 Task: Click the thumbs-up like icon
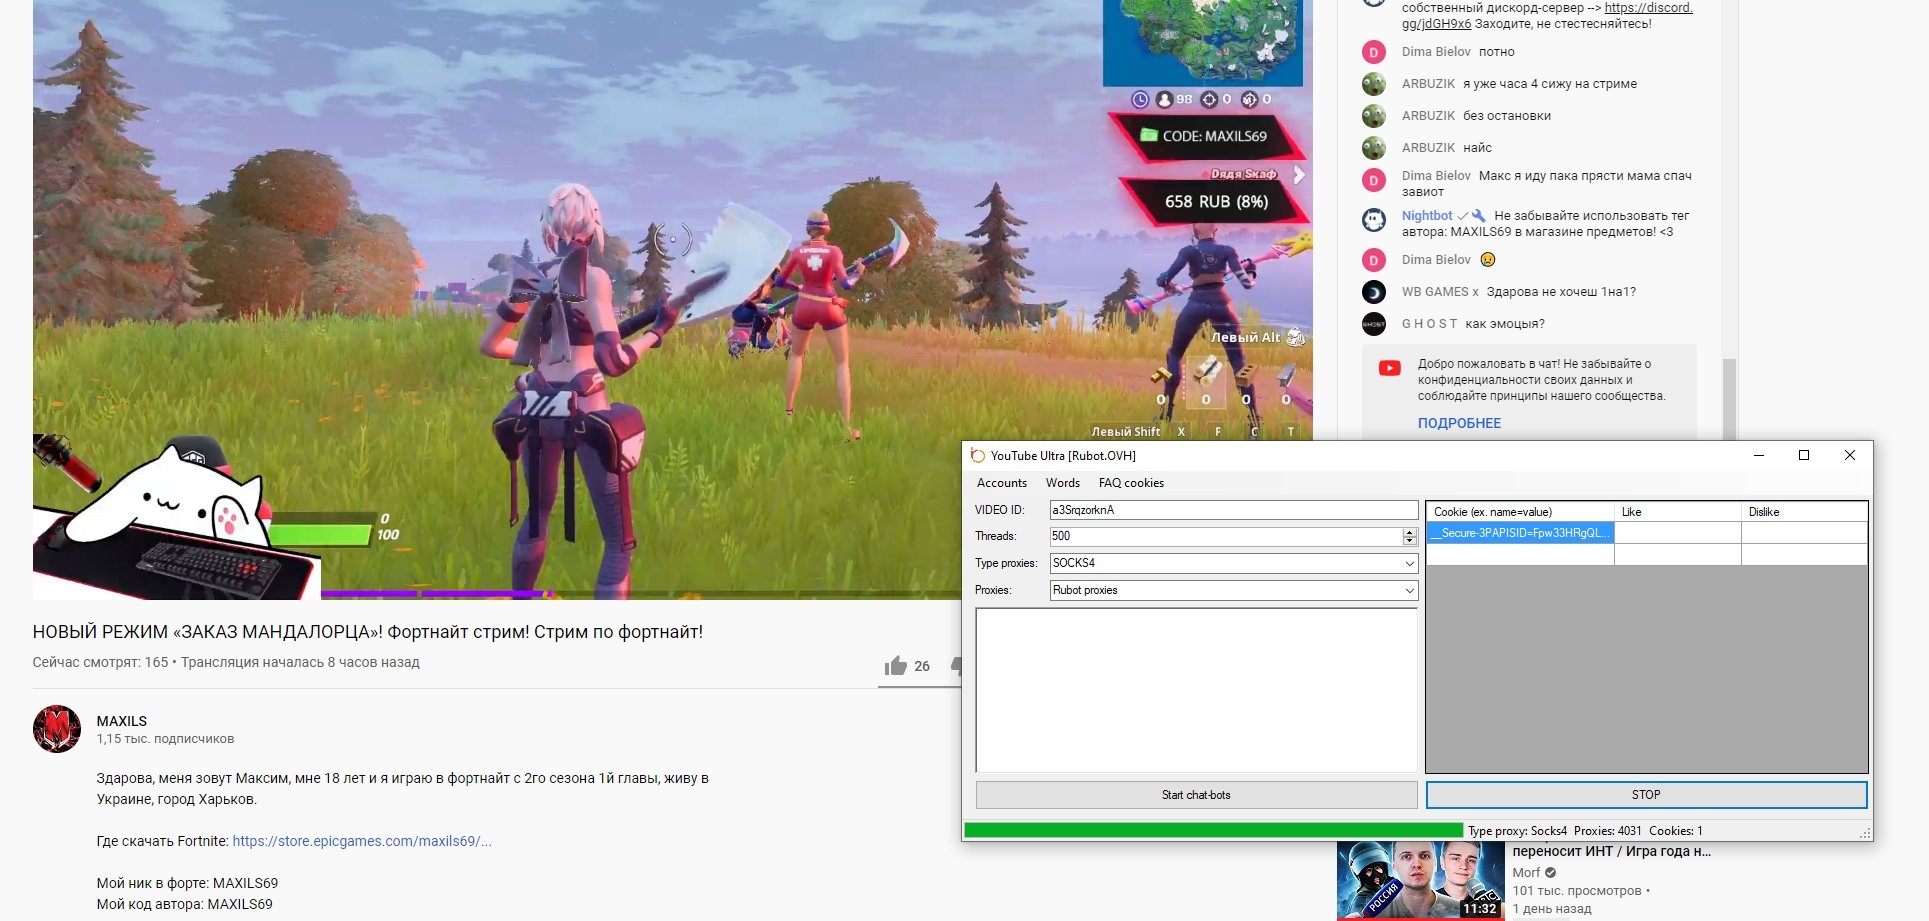click(x=895, y=666)
